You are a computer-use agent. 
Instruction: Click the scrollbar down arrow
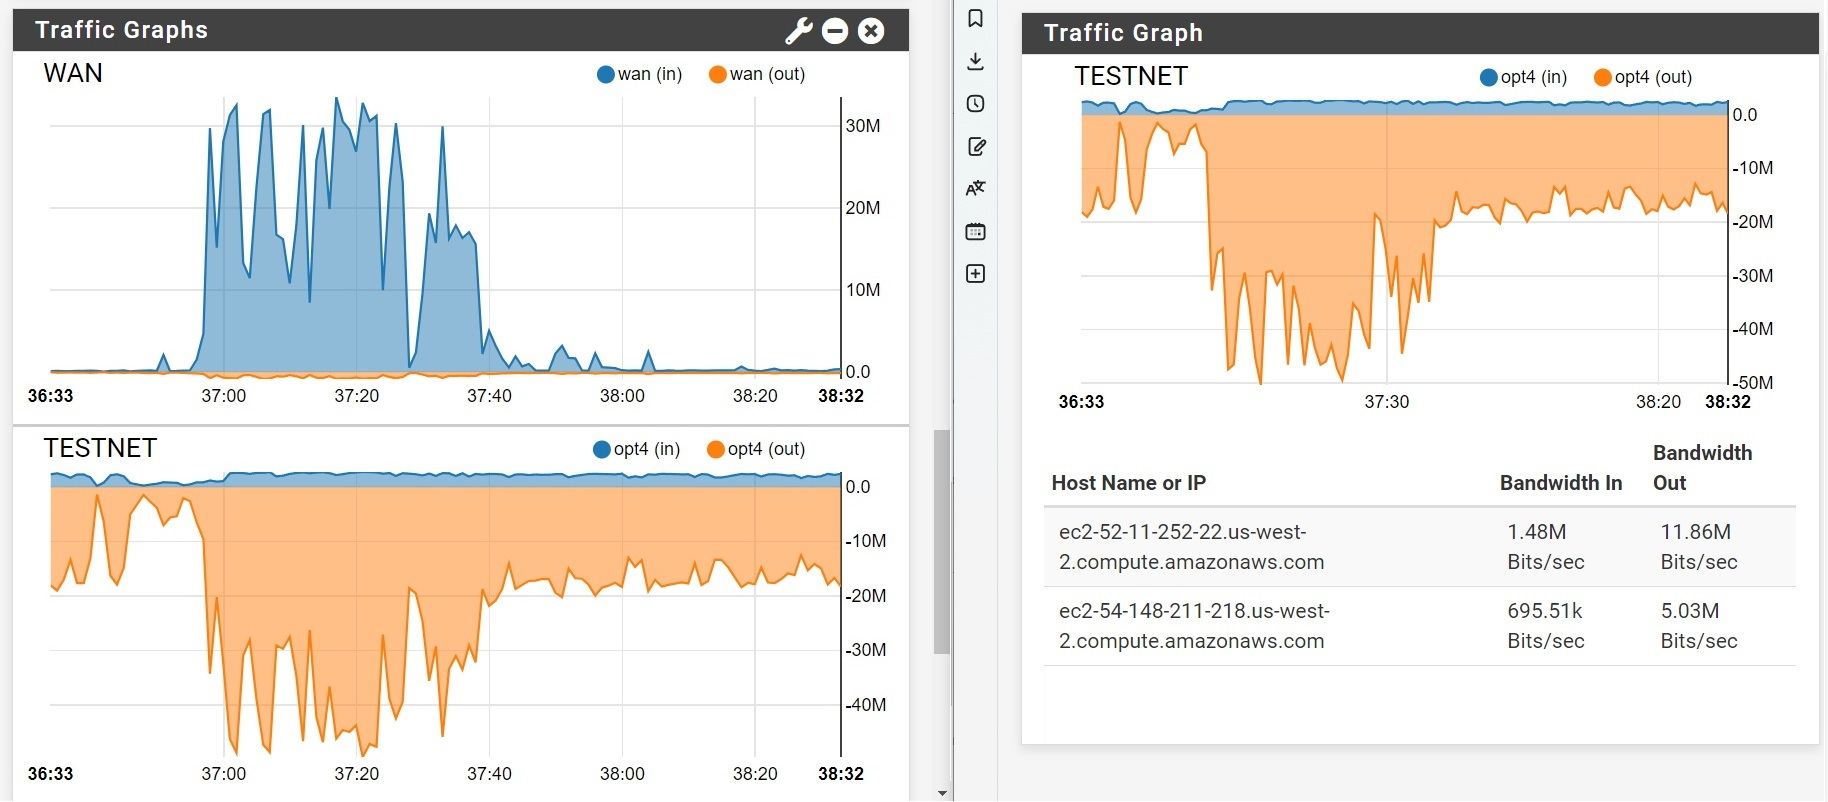(941, 793)
